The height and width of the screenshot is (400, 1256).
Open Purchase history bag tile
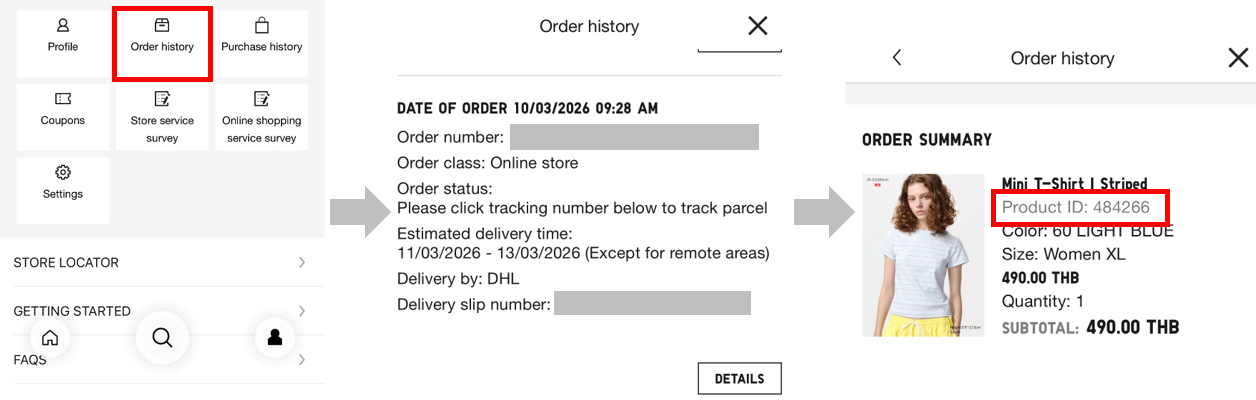[262, 36]
